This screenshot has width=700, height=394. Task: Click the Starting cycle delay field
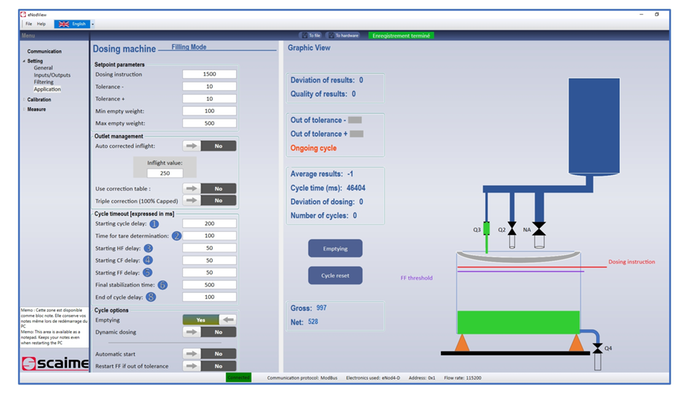tap(209, 224)
